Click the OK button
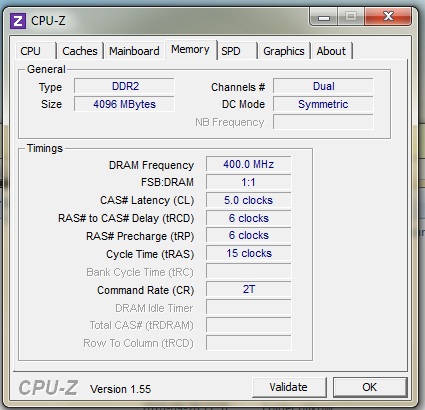This screenshot has height=410, width=425. pyautogui.click(x=370, y=387)
